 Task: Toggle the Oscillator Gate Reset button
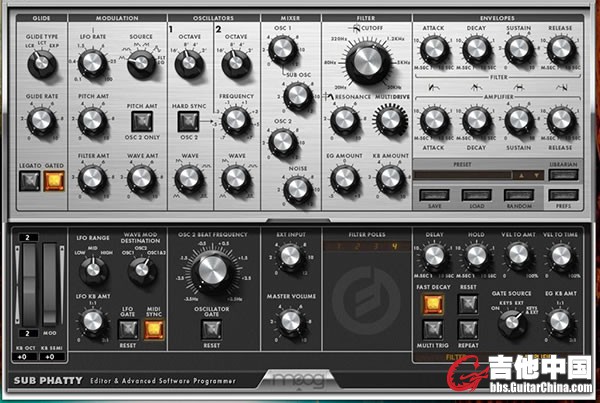point(212,329)
